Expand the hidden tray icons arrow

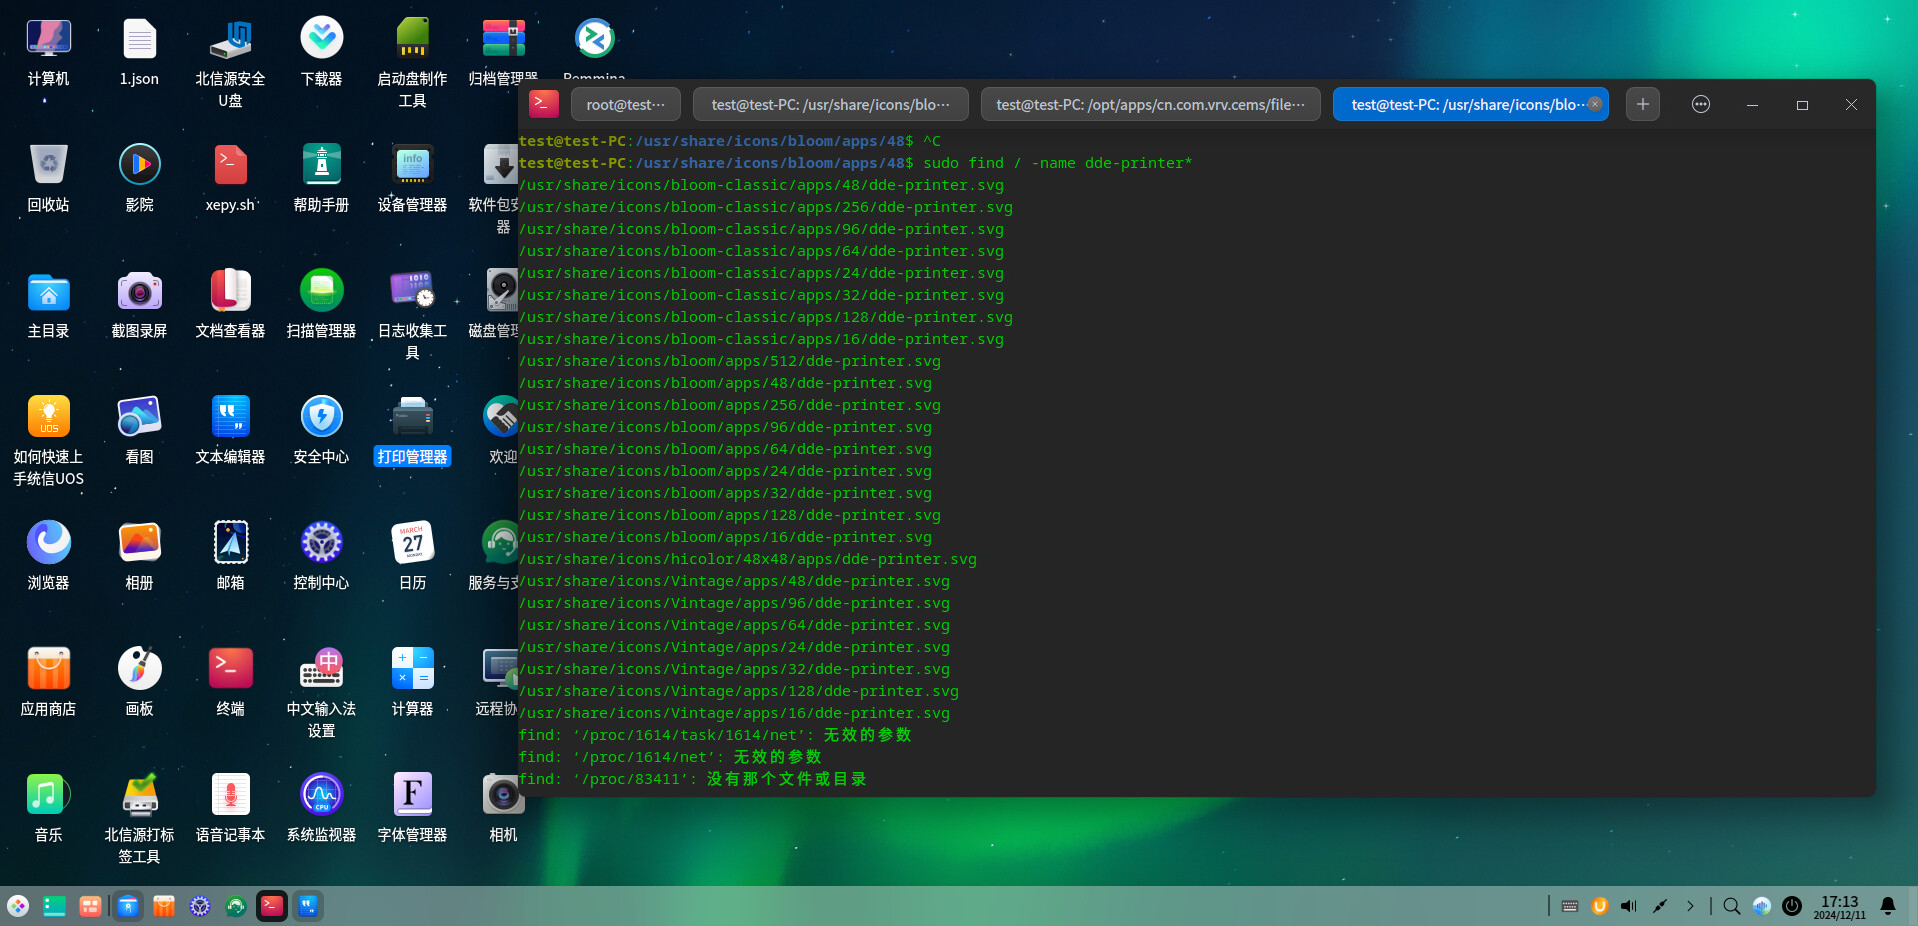[1690, 906]
